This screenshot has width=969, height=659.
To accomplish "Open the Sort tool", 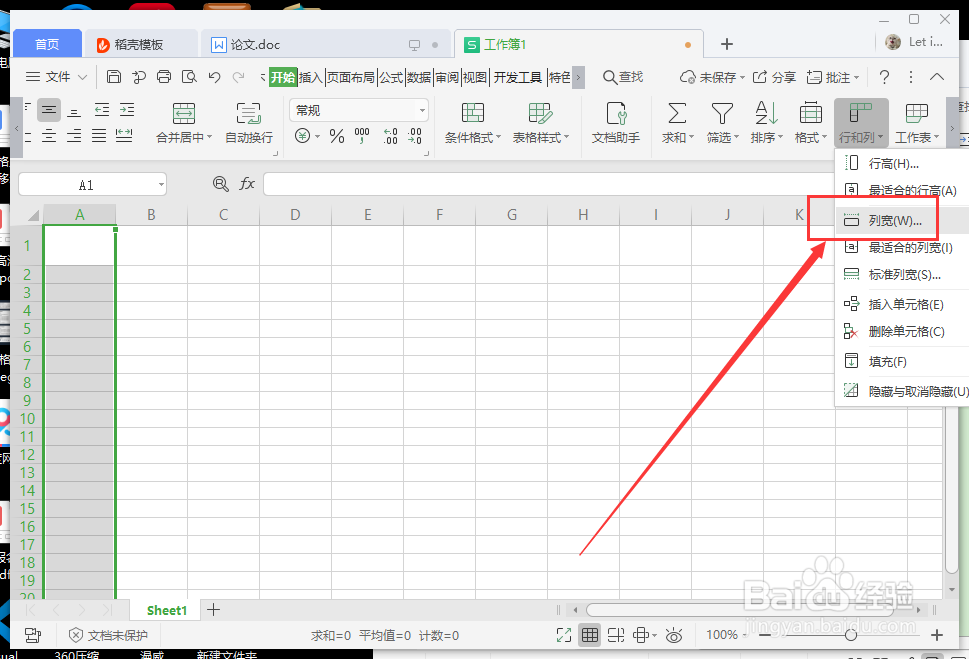I will coord(767,122).
